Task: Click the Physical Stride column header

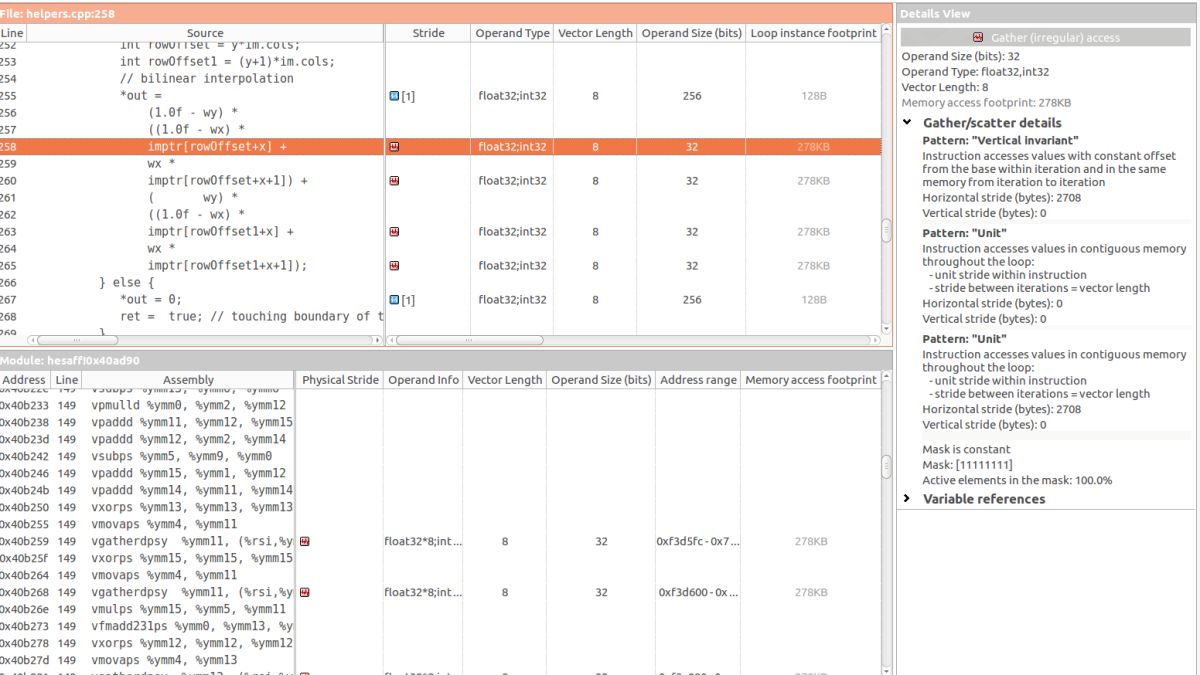Action: (340, 380)
